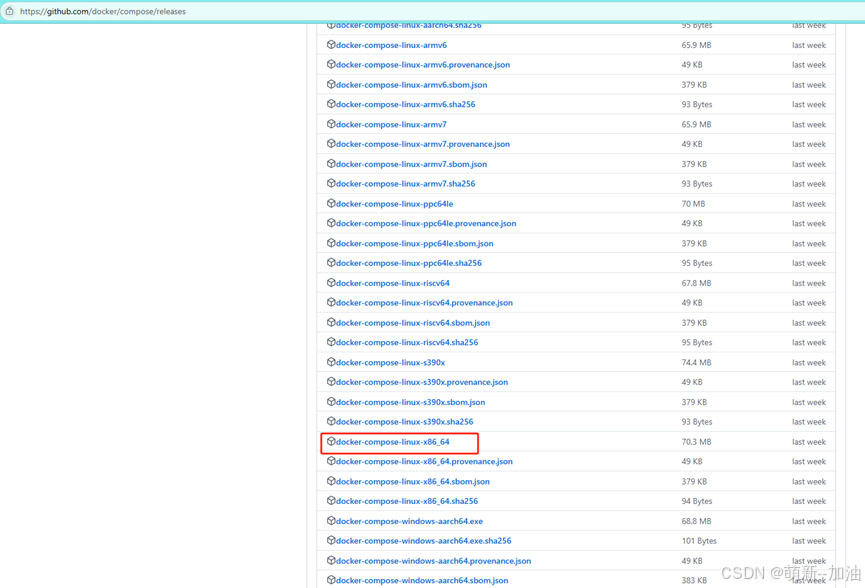Click package icon beside linux-armv7.sbom.json

pos(331,164)
